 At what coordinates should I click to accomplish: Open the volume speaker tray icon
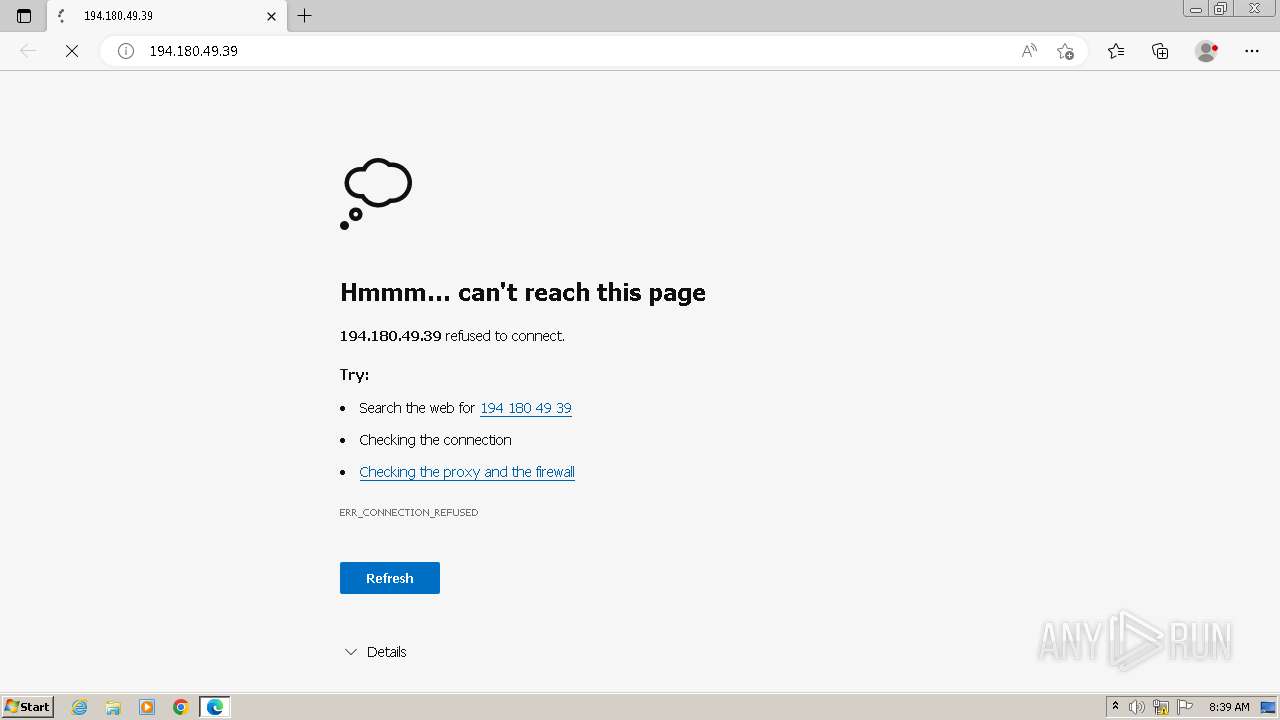pos(1137,707)
